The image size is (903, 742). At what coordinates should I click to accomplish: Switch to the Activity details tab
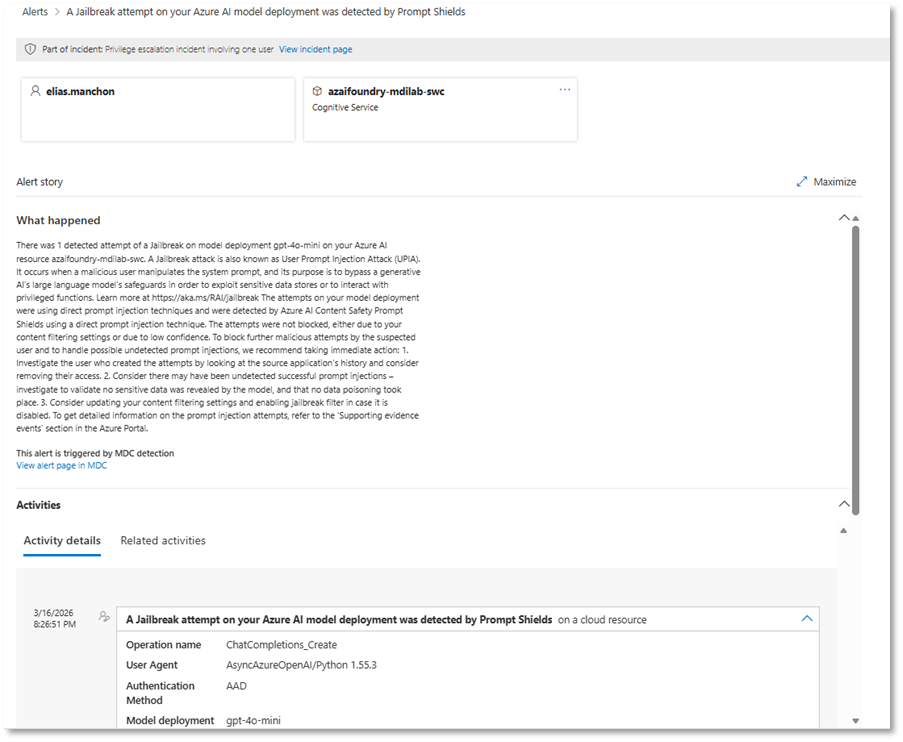(62, 541)
